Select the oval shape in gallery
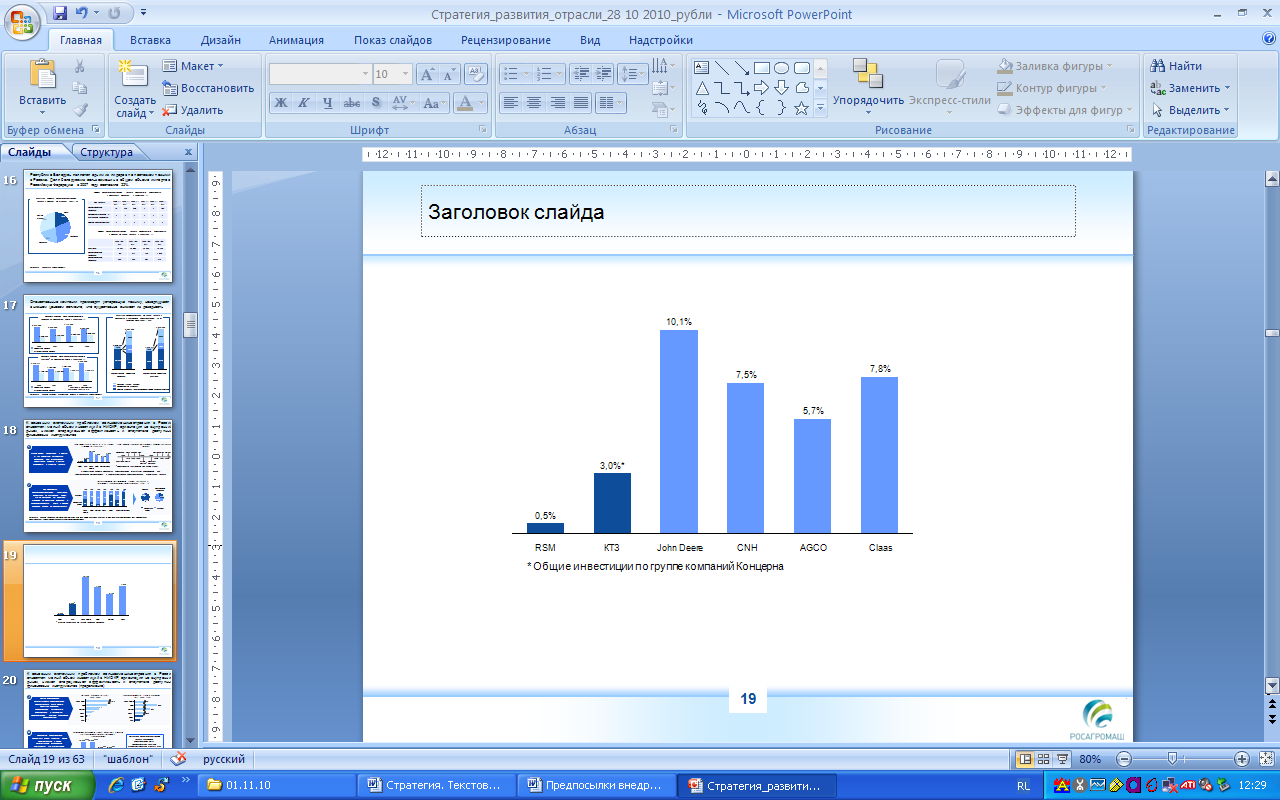The height and width of the screenshot is (800, 1280). (781, 67)
